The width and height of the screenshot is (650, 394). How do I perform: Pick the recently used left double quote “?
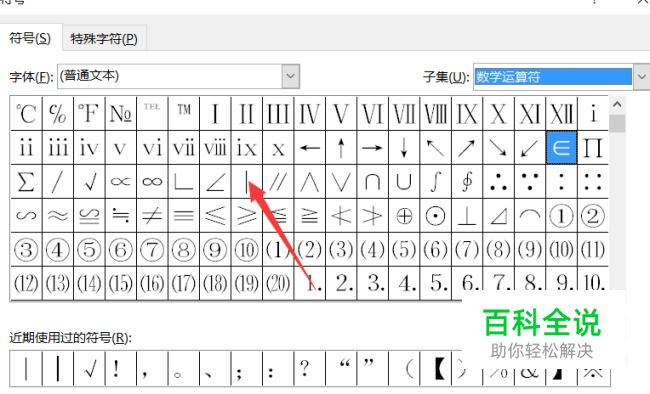[341, 369]
